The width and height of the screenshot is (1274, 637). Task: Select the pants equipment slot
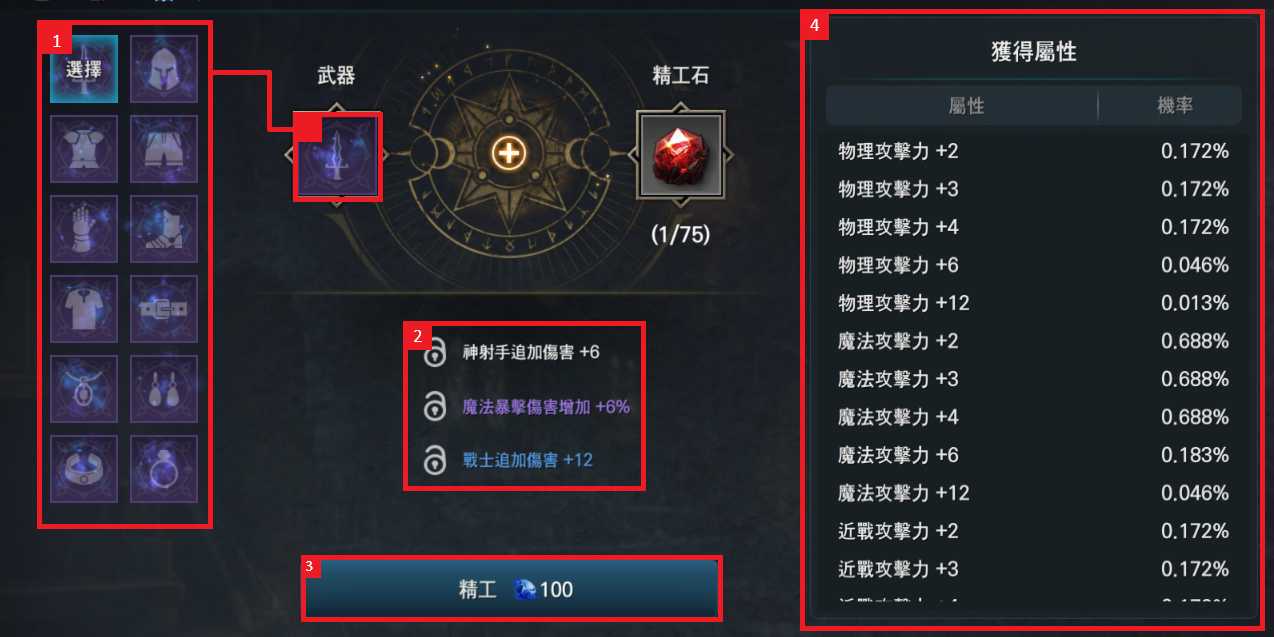coord(164,149)
